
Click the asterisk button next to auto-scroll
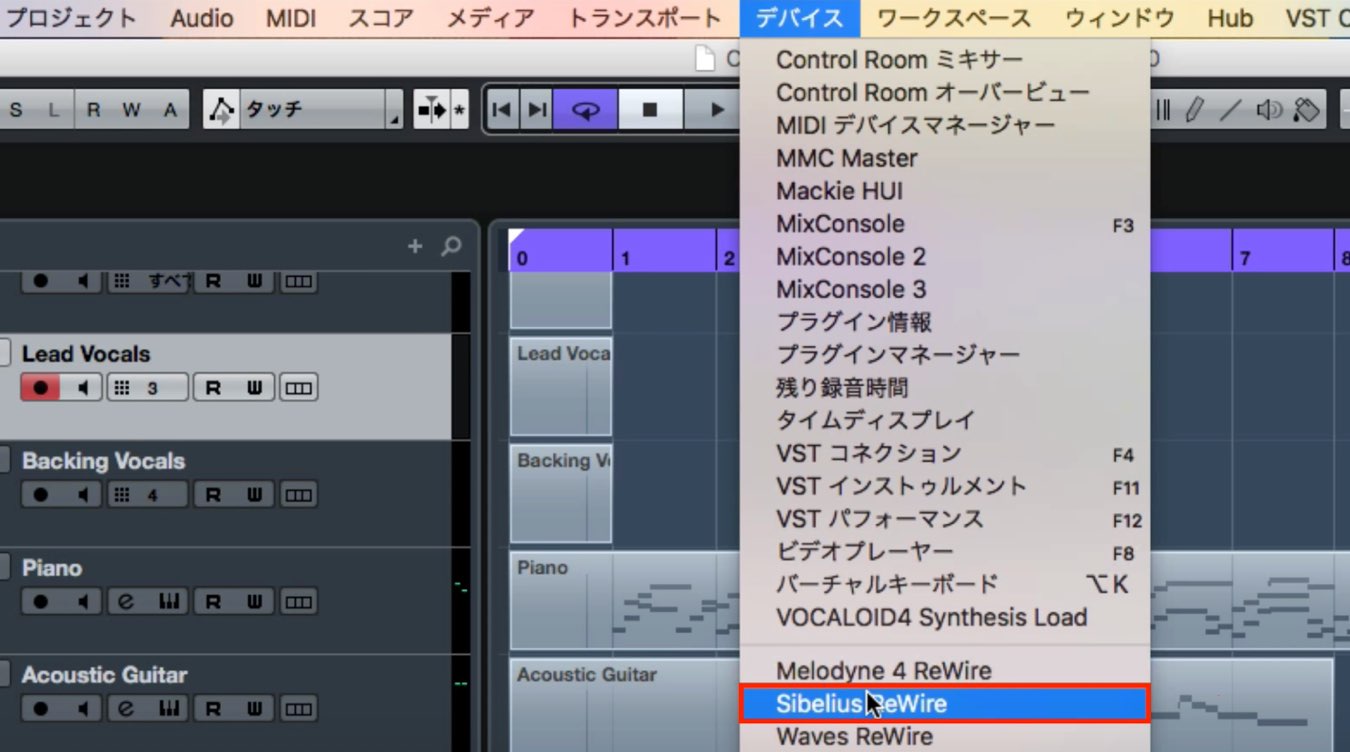[460, 110]
